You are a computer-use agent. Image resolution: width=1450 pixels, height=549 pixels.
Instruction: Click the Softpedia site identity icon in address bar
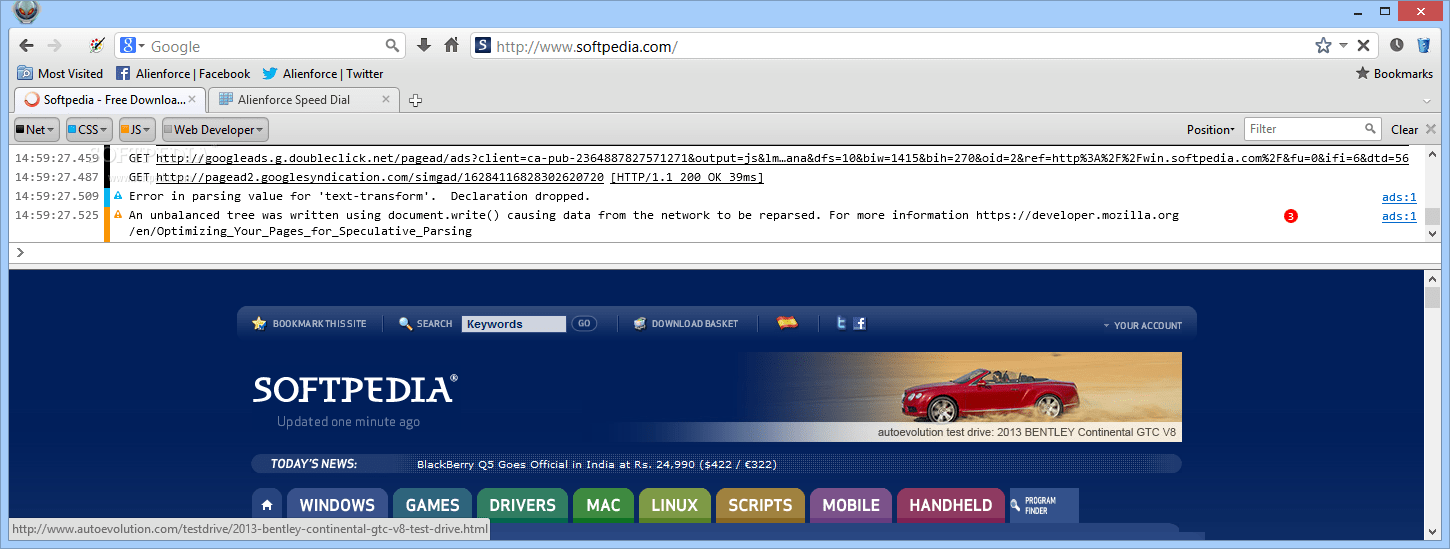point(483,46)
